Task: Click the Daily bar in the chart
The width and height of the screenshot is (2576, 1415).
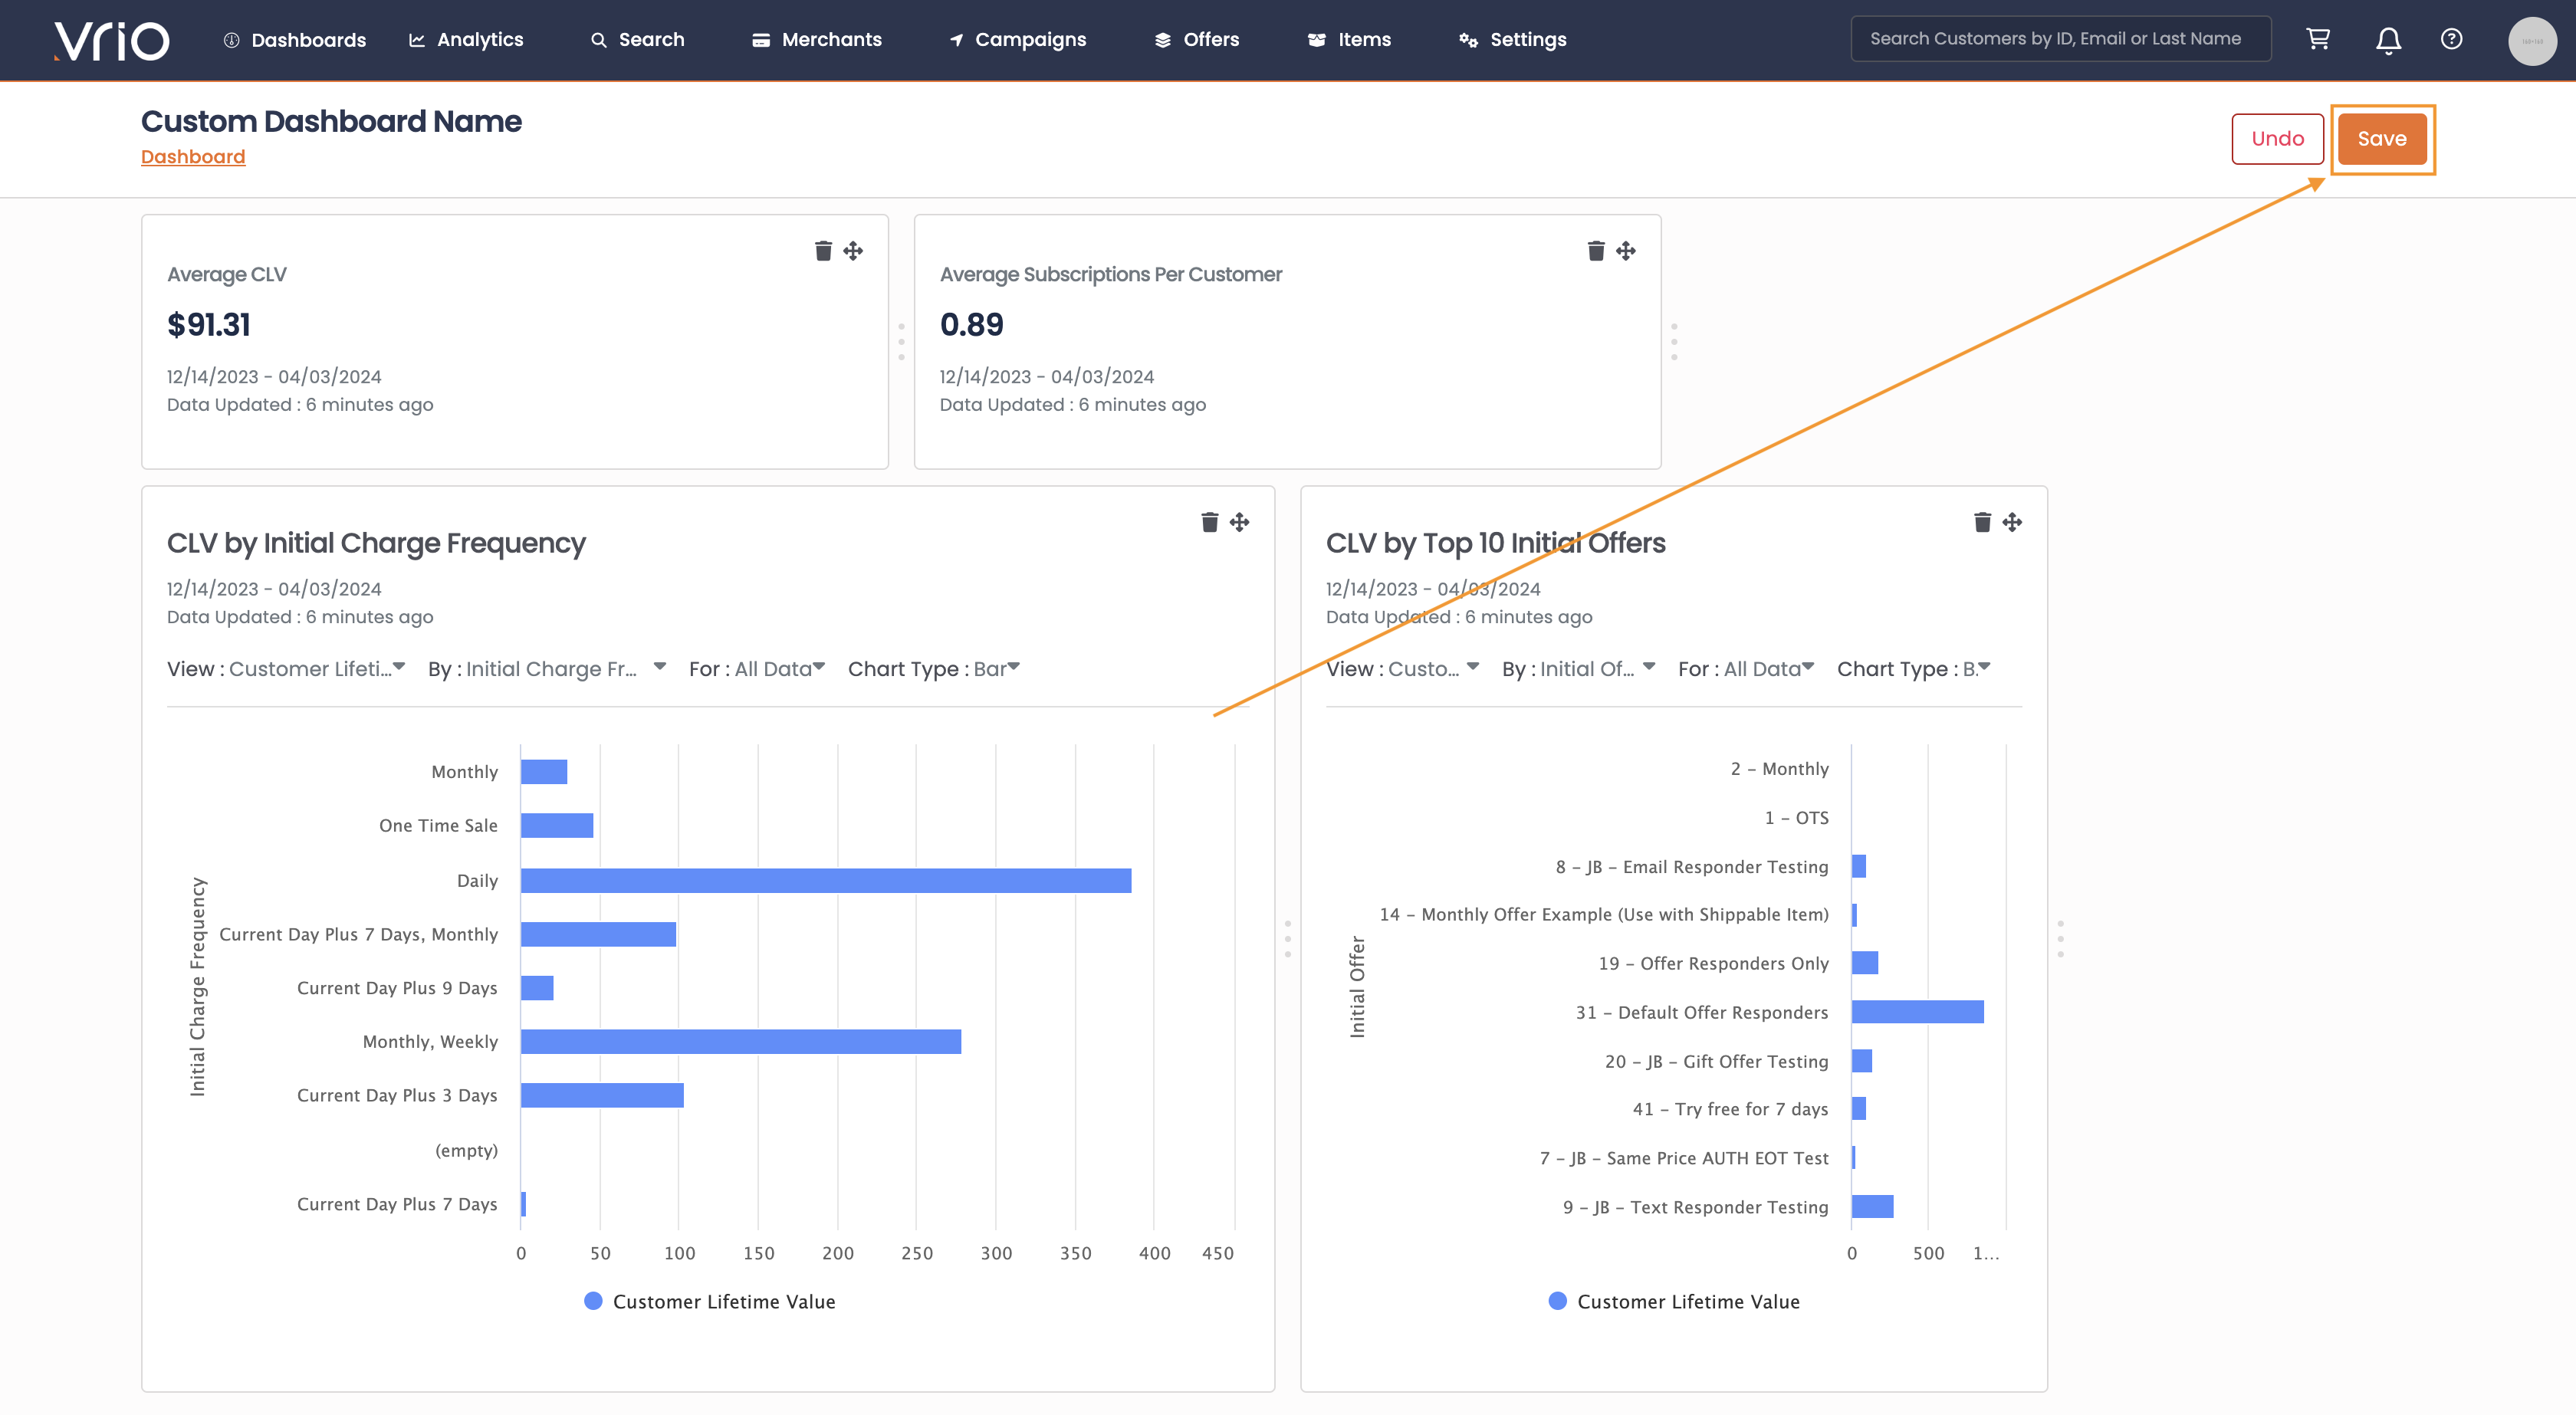Action: point(826,880)
